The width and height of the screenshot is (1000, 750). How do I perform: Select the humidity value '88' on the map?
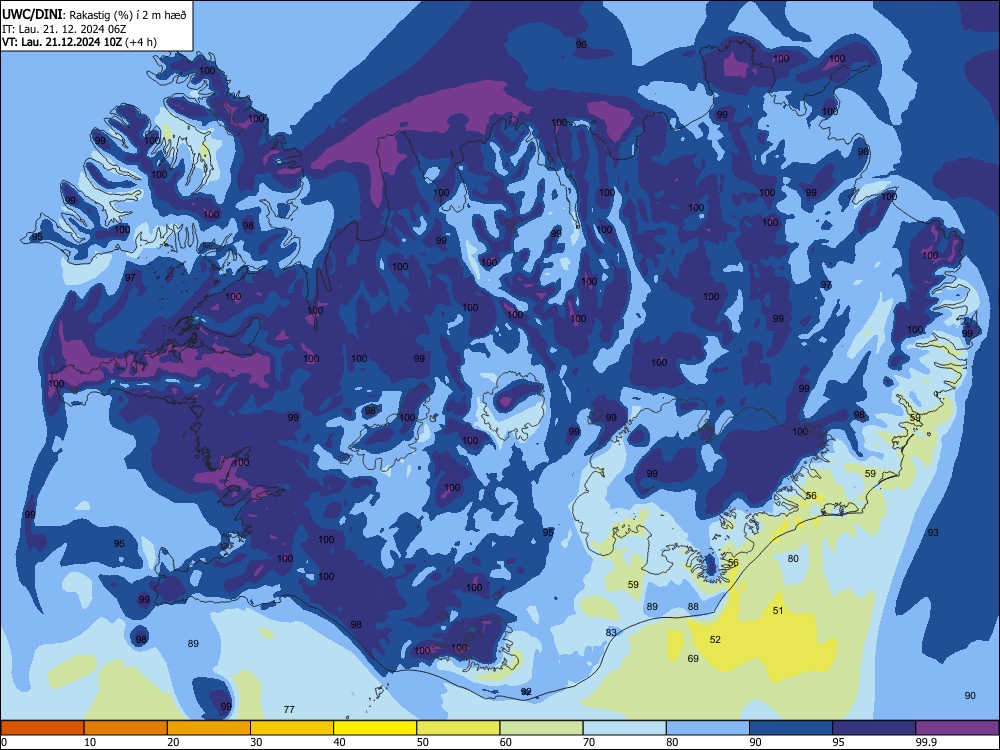tap(693, 607)
